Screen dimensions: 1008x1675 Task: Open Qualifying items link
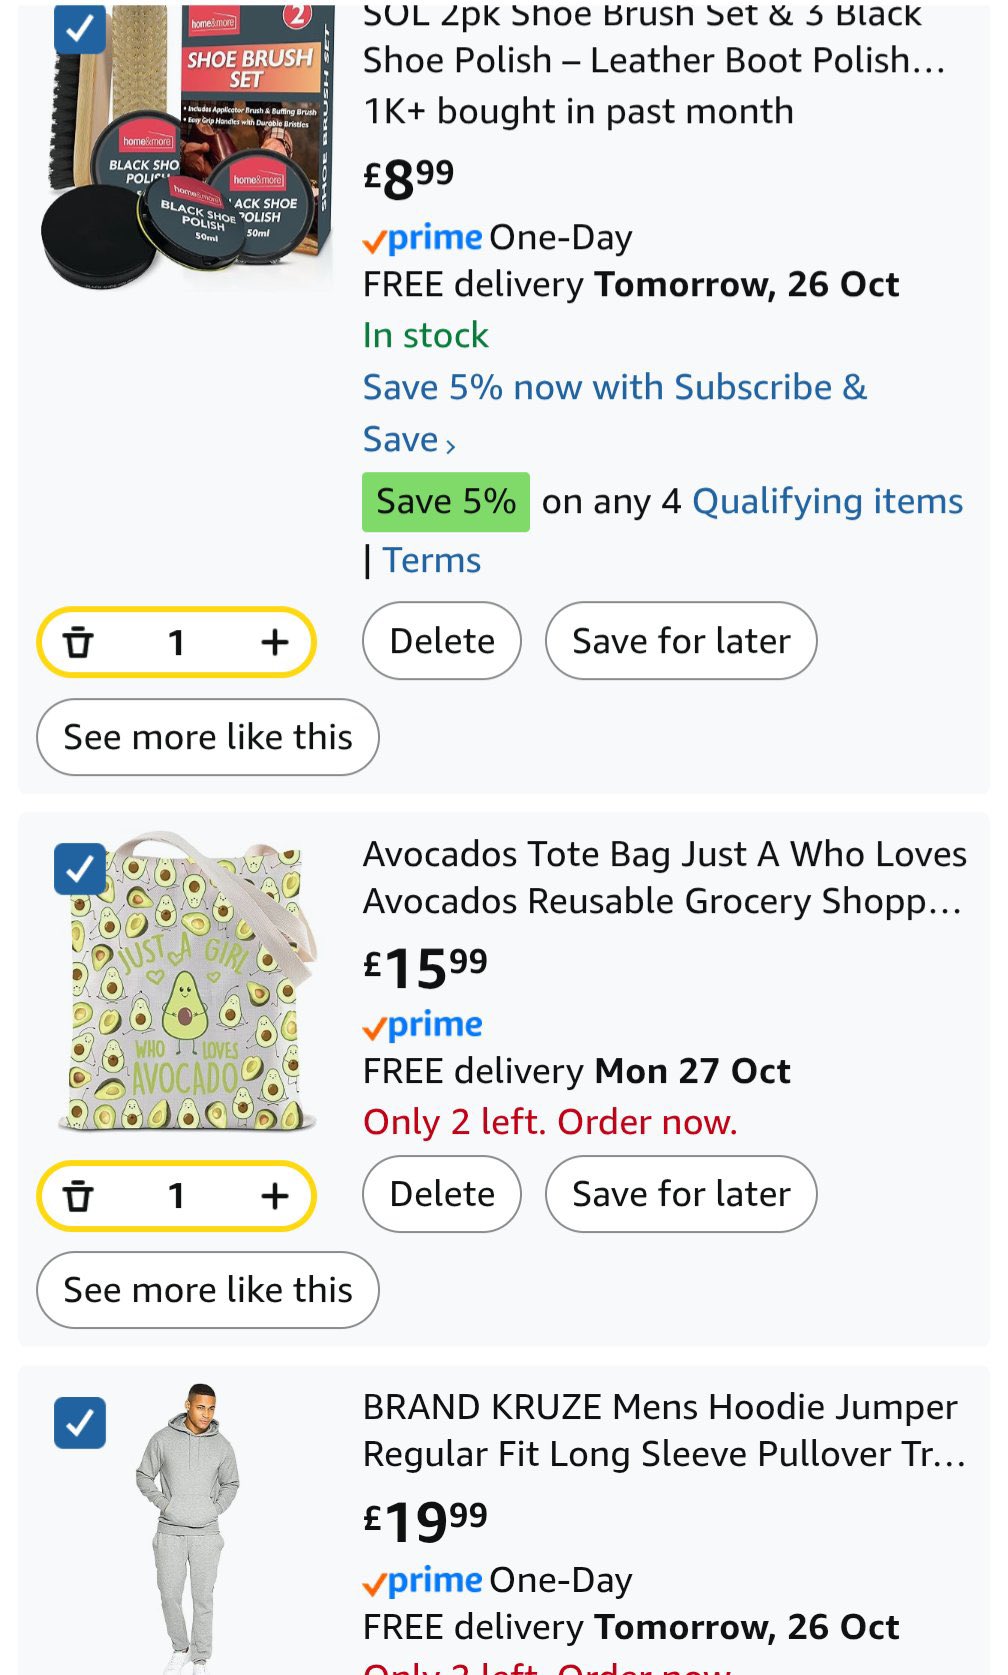[827, 501]
